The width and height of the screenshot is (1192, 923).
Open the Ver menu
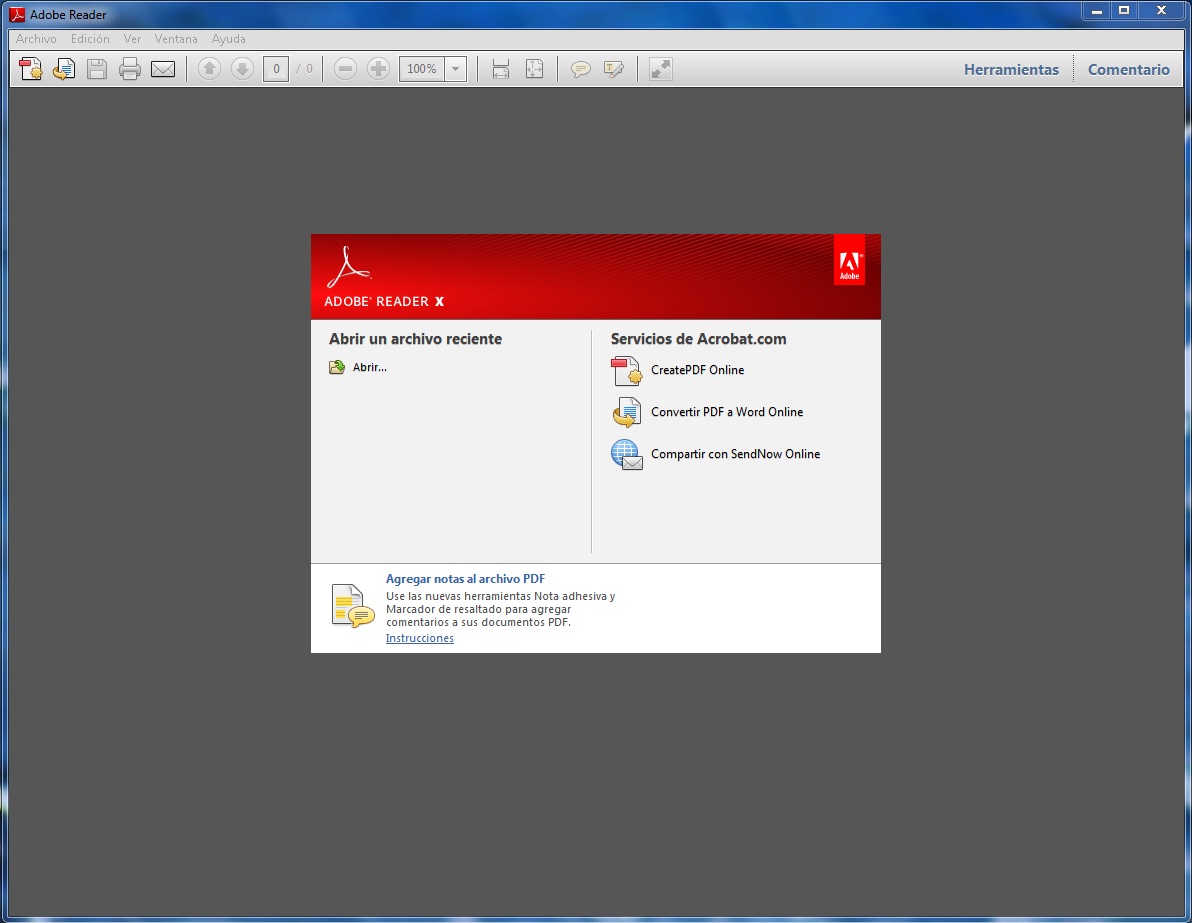pos(132,39)
